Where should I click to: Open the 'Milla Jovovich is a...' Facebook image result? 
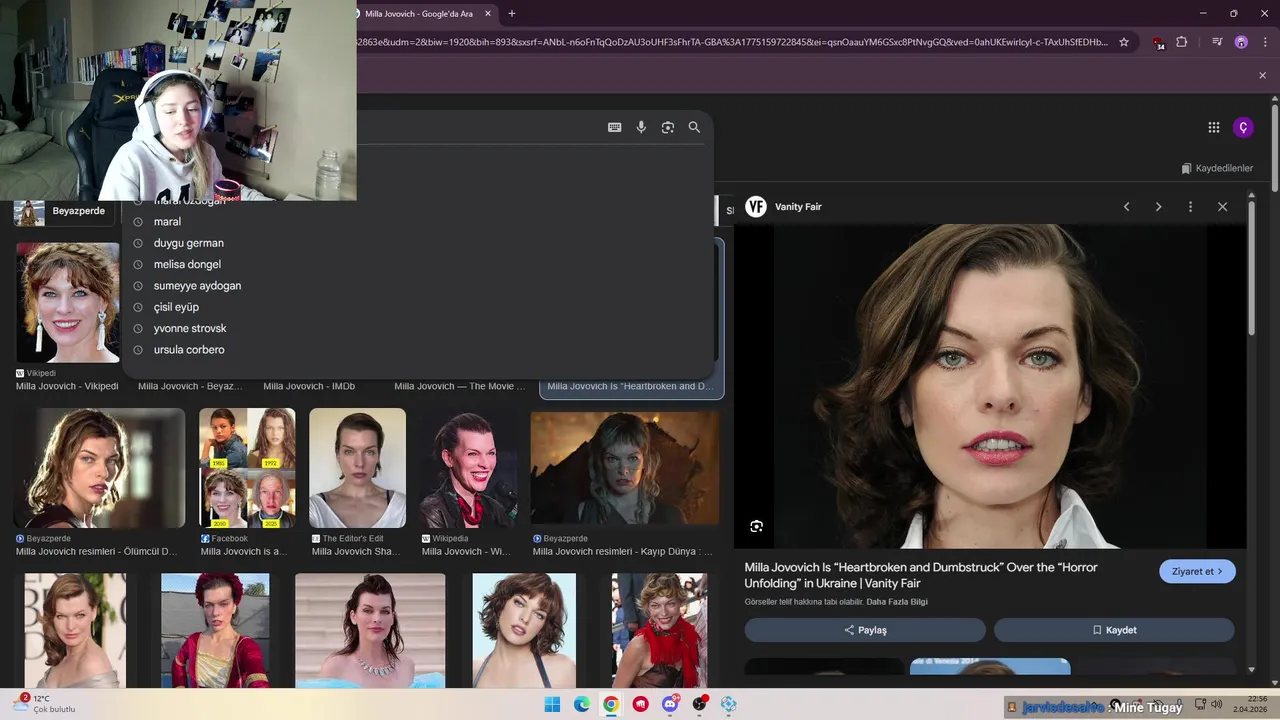(x=247, y=468)
